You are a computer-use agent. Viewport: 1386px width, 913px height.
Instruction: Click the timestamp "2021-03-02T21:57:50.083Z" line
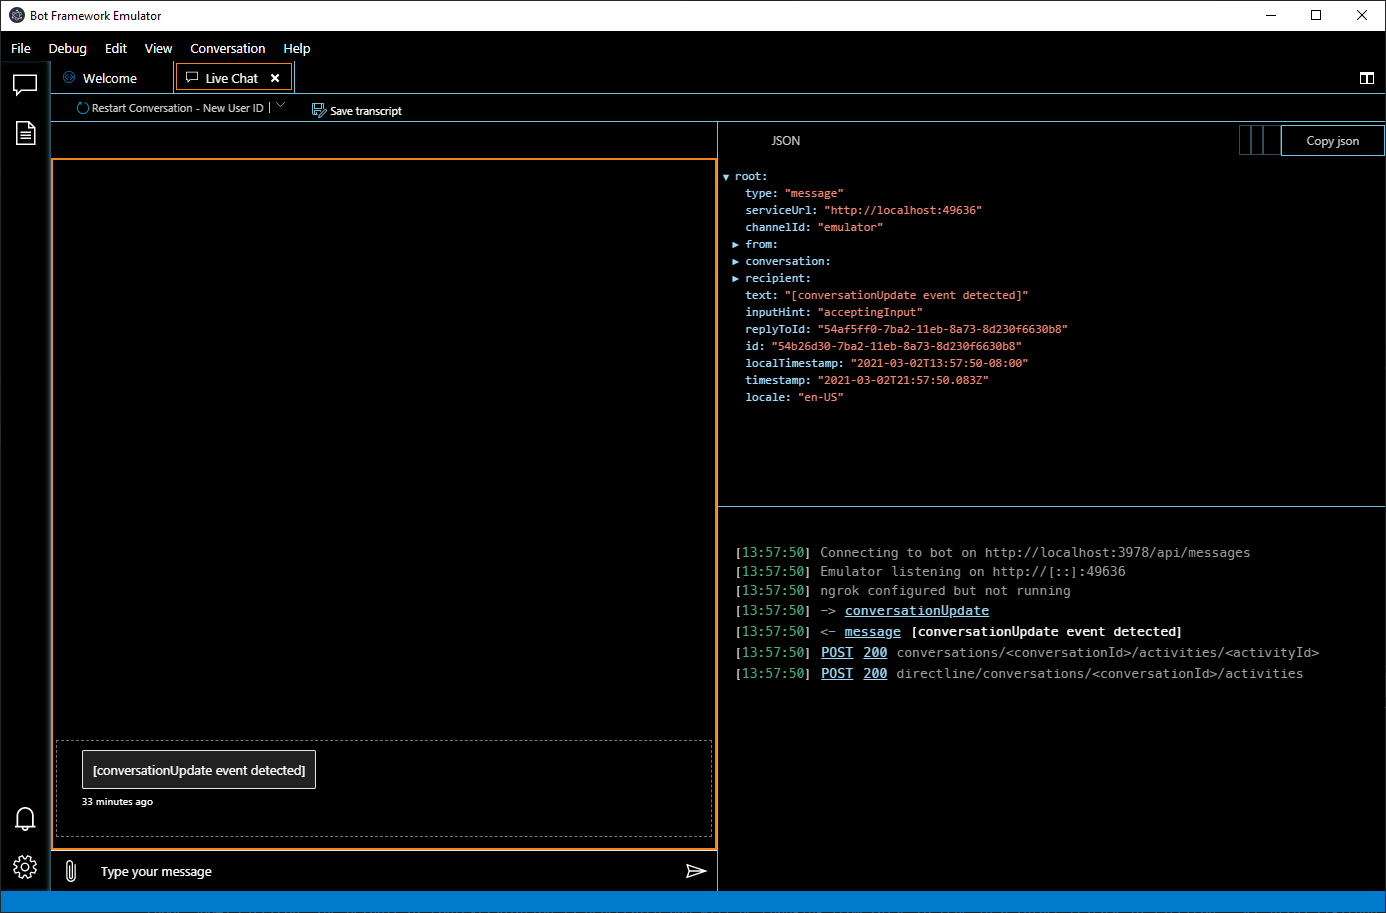click(x=867, y=381)
